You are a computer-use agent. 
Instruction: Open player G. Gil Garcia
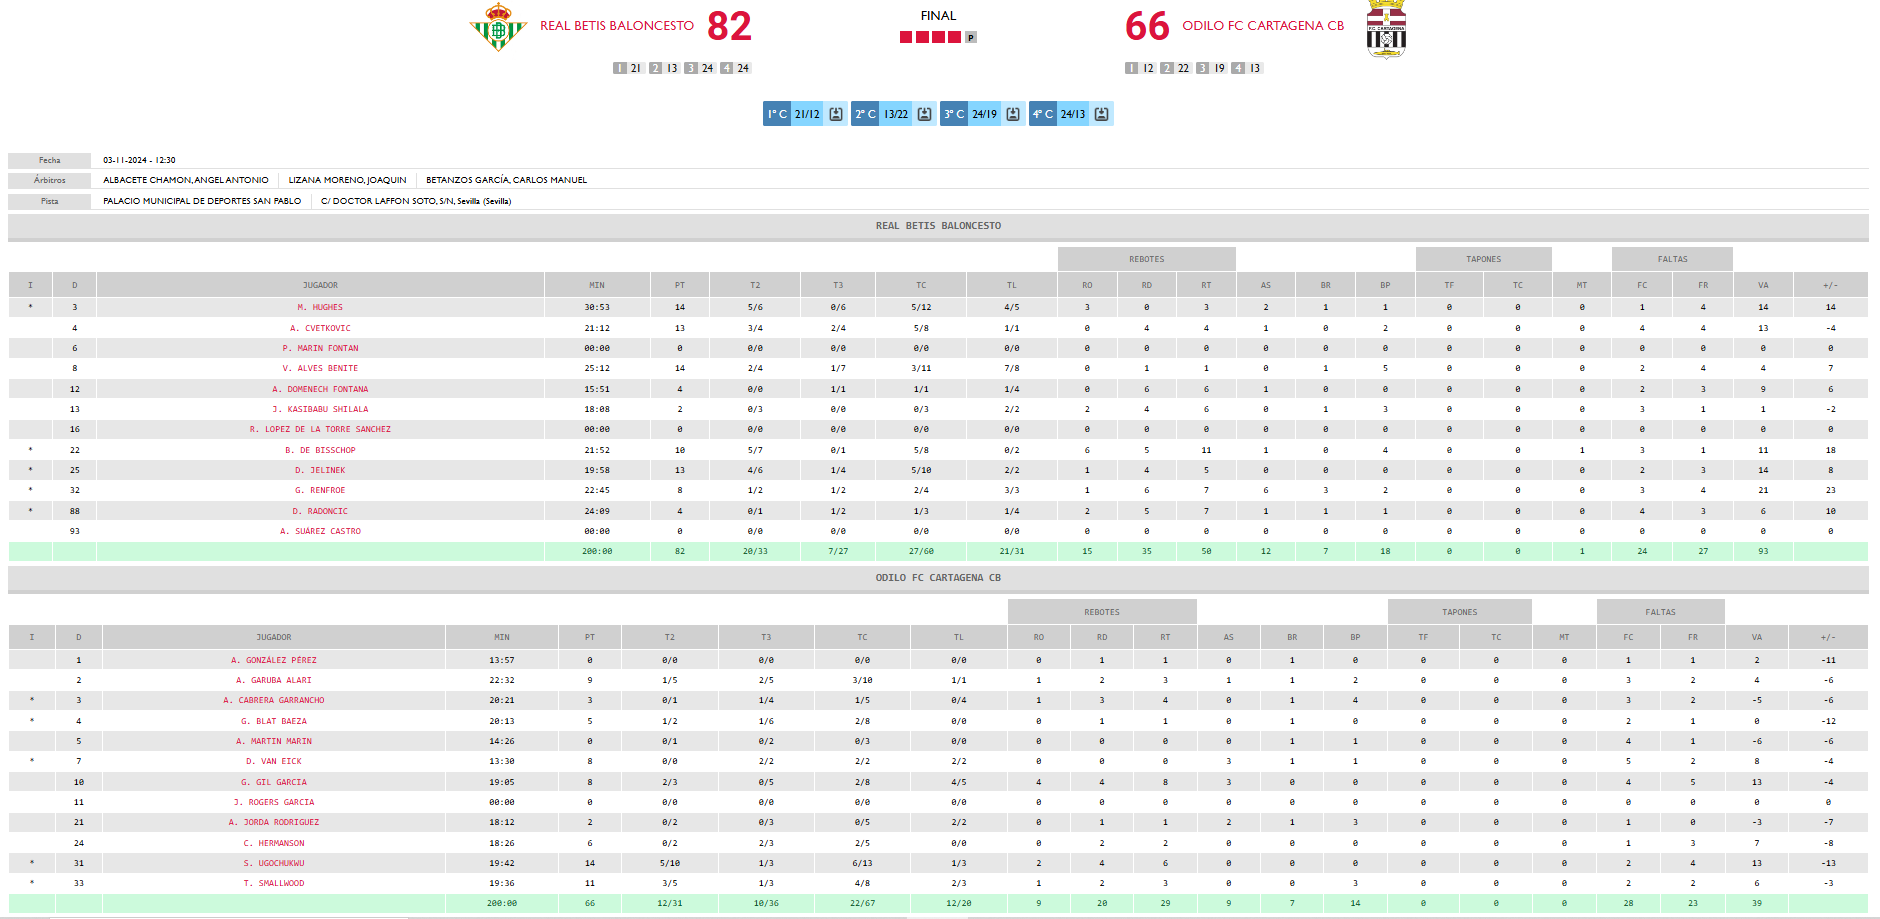(x=274, y=782)
